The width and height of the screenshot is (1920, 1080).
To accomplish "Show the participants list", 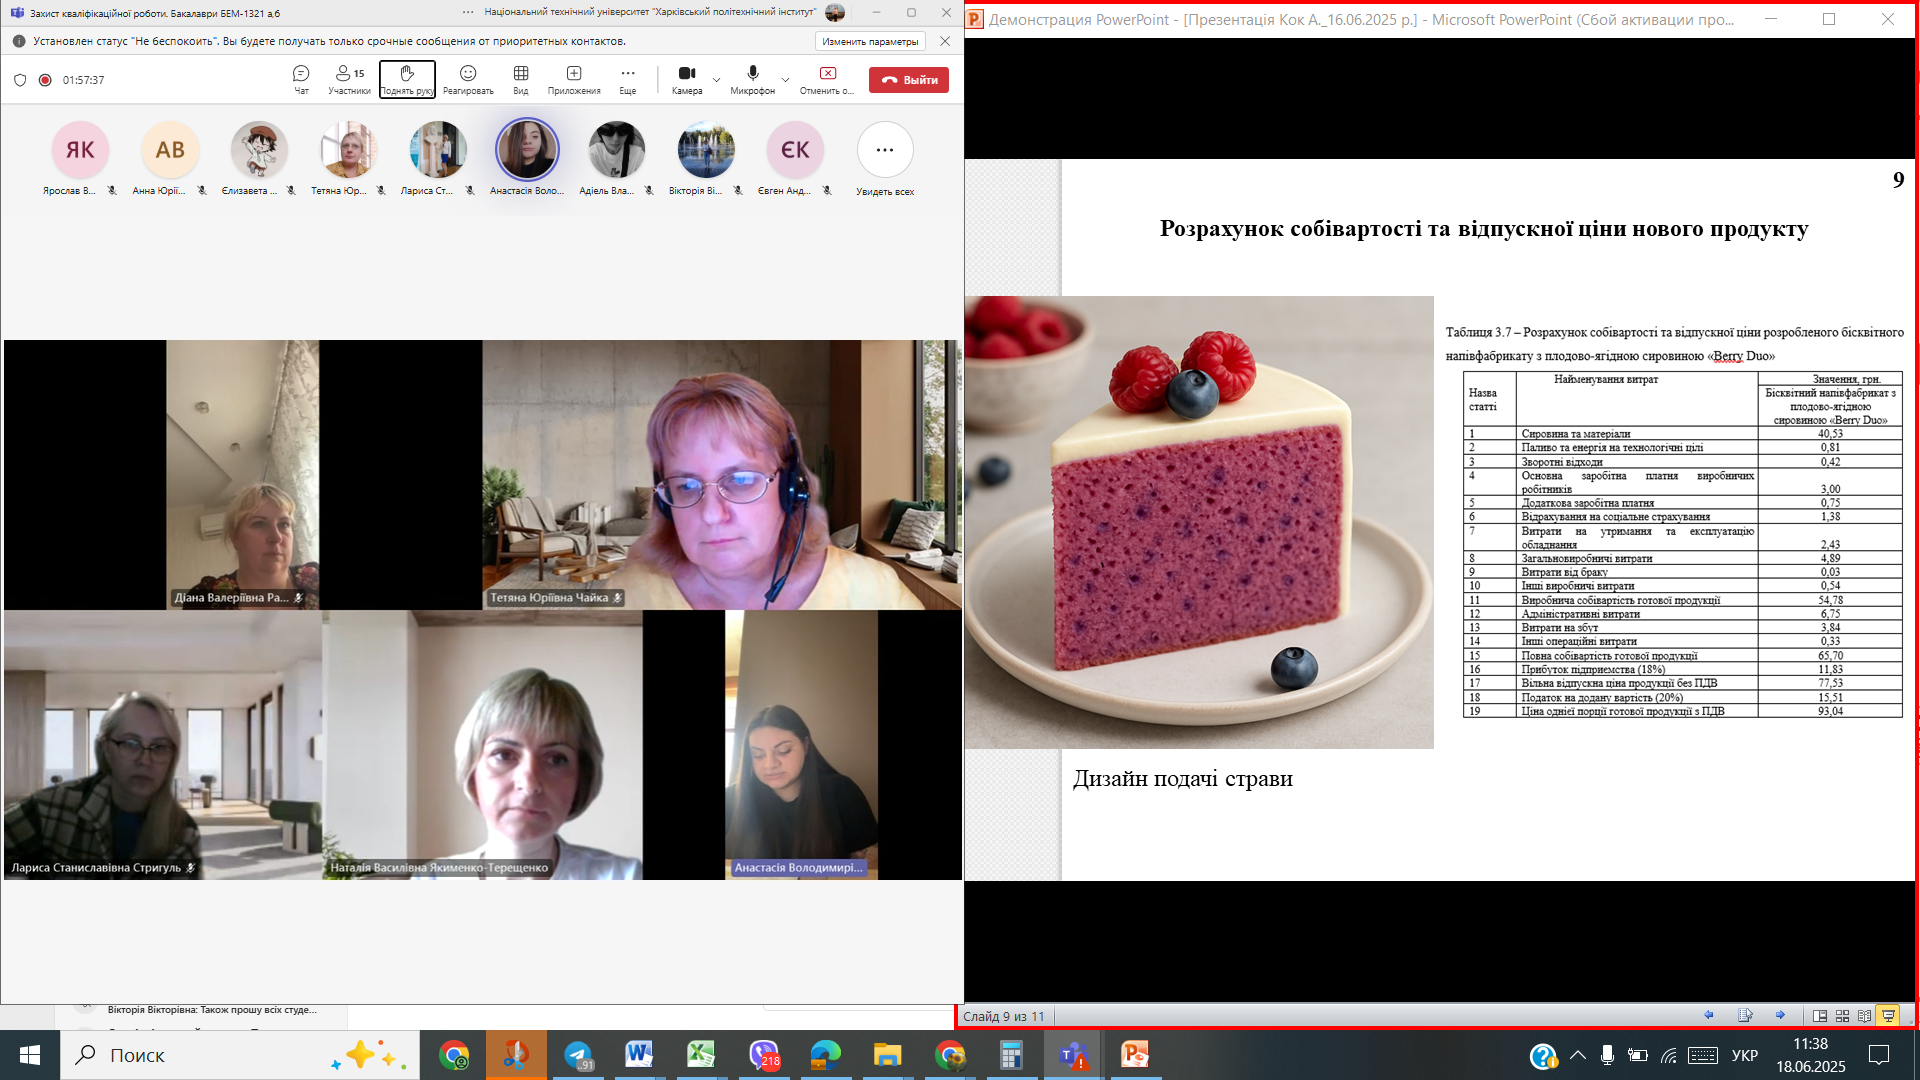I will coord(349,79).
